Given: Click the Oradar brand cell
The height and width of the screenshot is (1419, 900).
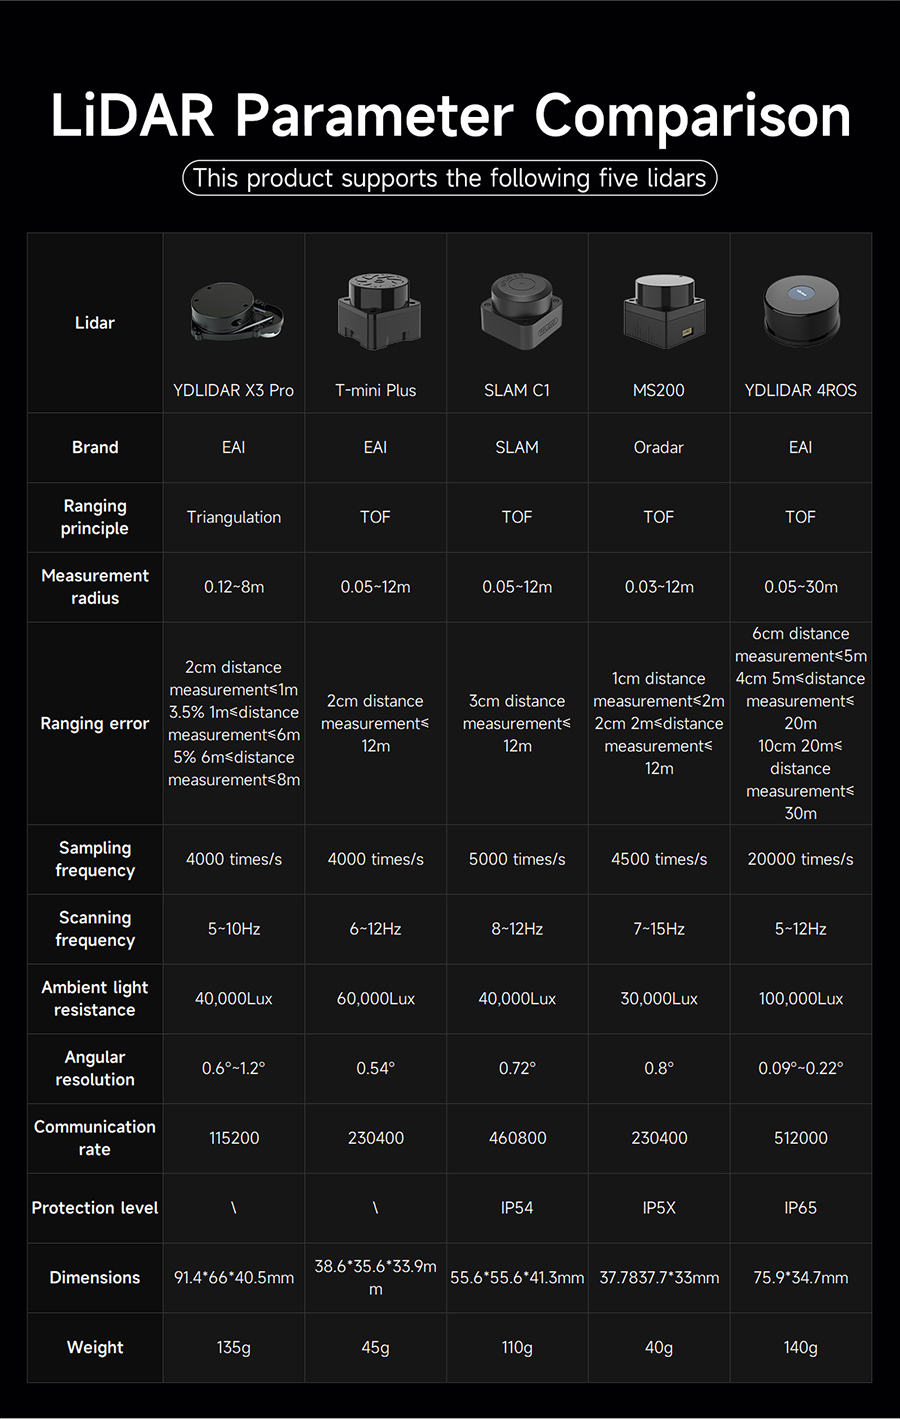Looking at the screenshot, I should [x=659, y=447].
